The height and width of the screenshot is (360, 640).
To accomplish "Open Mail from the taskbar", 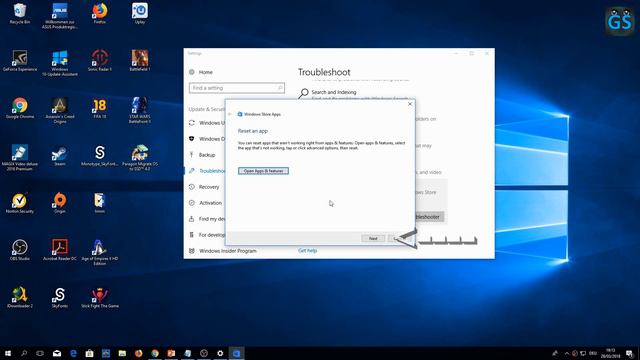I will tap(57, 353).
